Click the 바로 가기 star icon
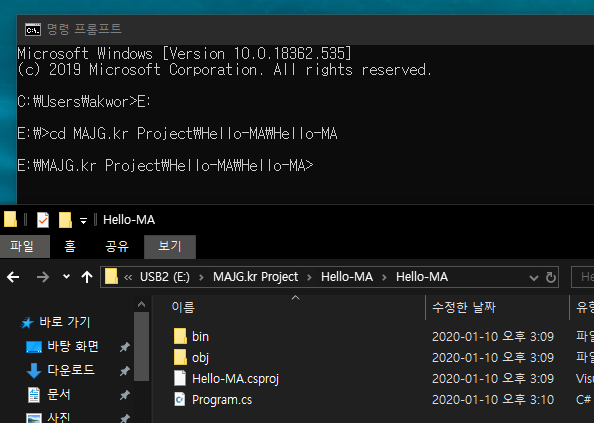Image resolution: width=594 pixels, height=423 pixels. point(27,323)
